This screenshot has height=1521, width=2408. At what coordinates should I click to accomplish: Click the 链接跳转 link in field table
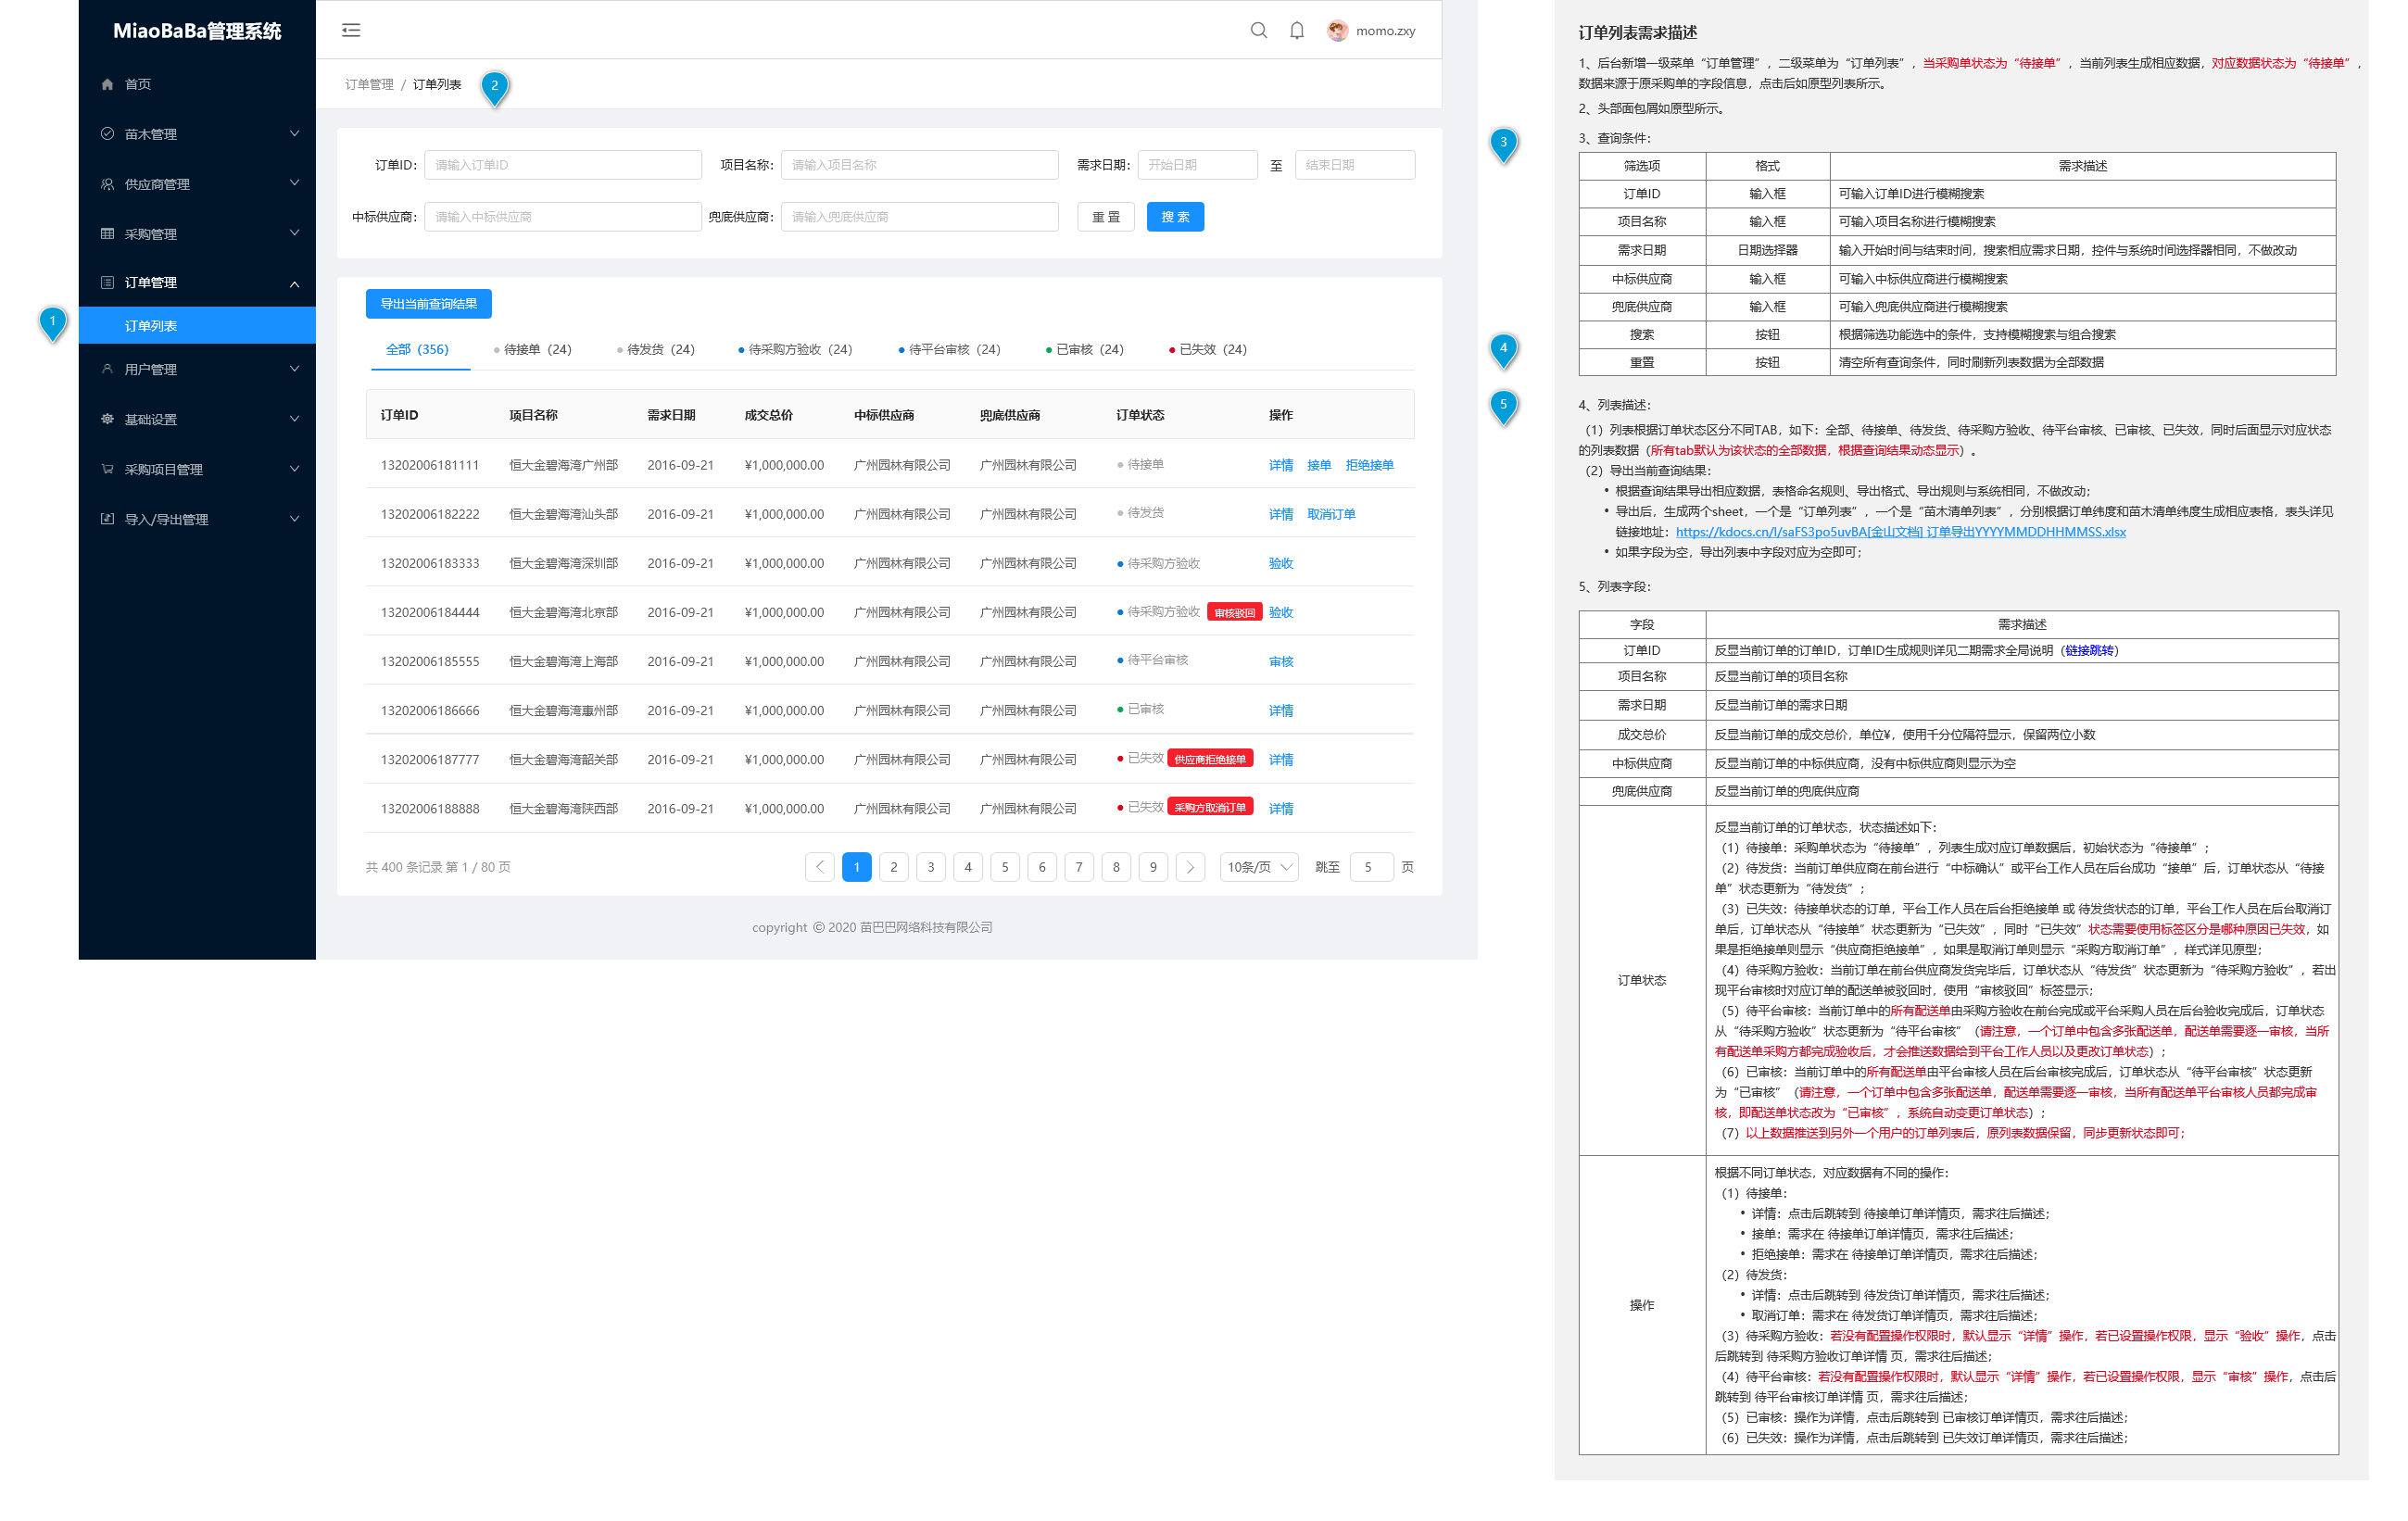click(2089, 650)
